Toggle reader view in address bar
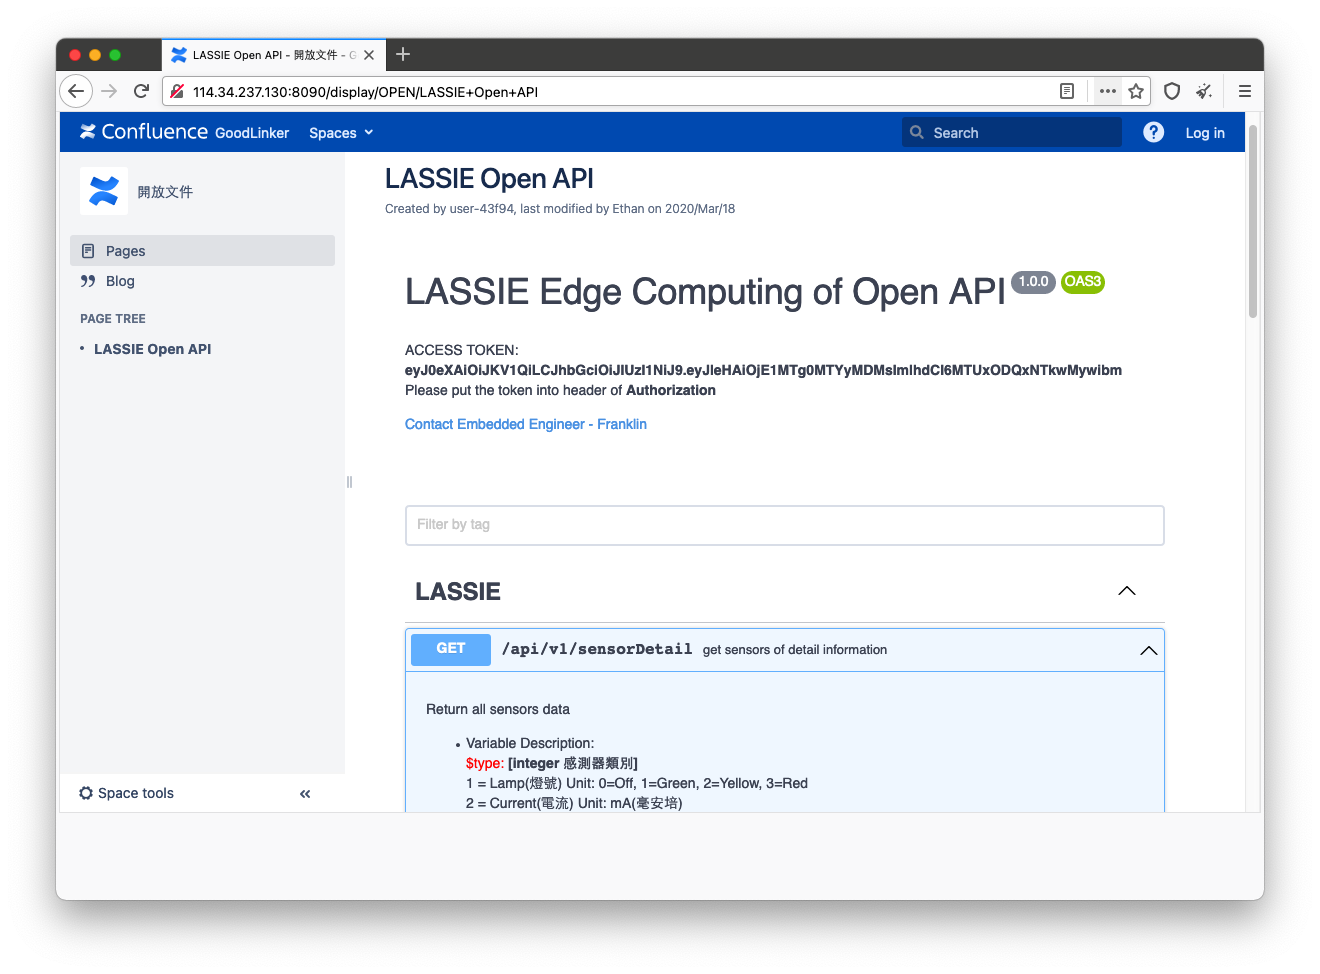This screenshot has width=1320, height=974. pos(1067,91)
